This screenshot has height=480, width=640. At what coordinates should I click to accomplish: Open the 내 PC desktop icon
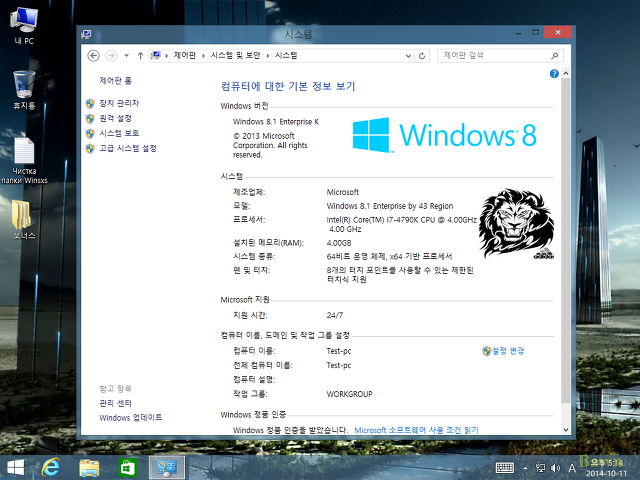pyautogui.click(x=24, y=25)
